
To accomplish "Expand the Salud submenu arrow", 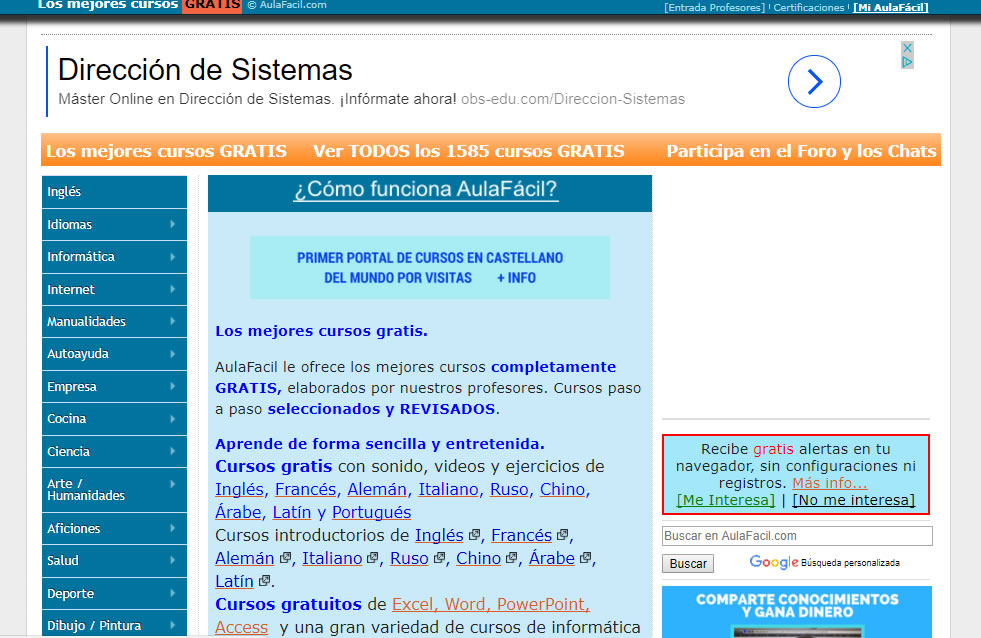I will point(173,560).
